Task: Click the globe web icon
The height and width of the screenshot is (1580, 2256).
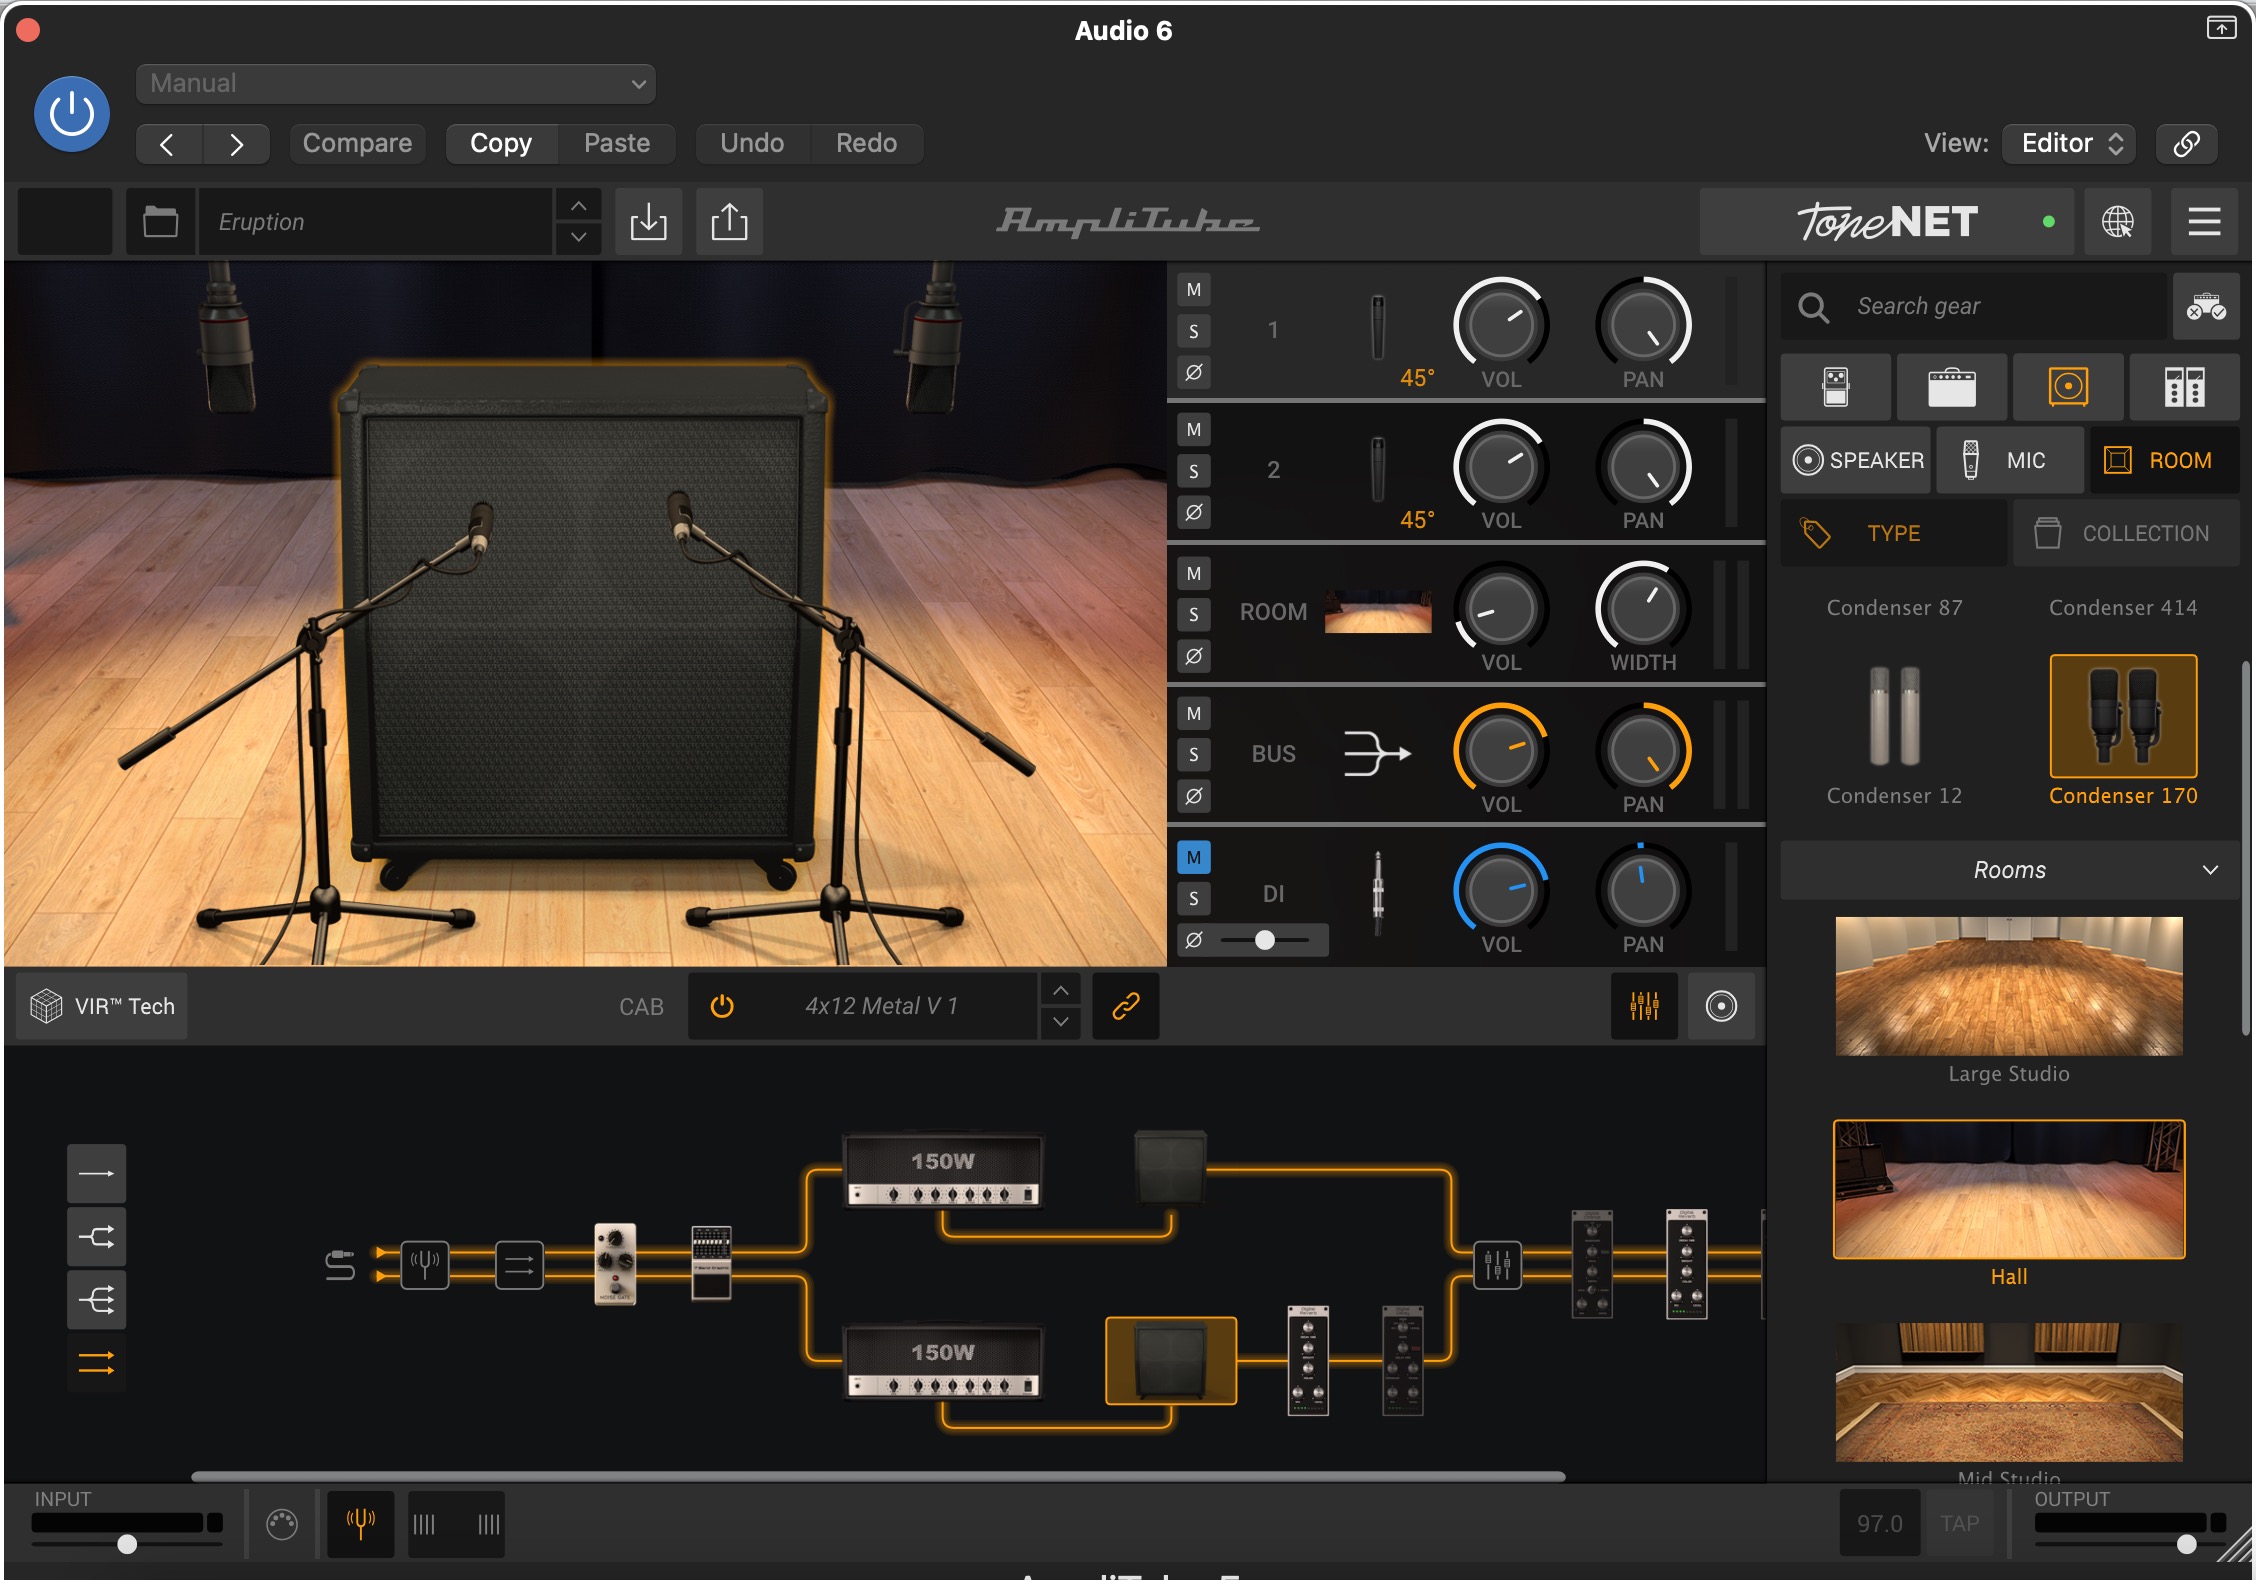Action: pos(2117,222)
